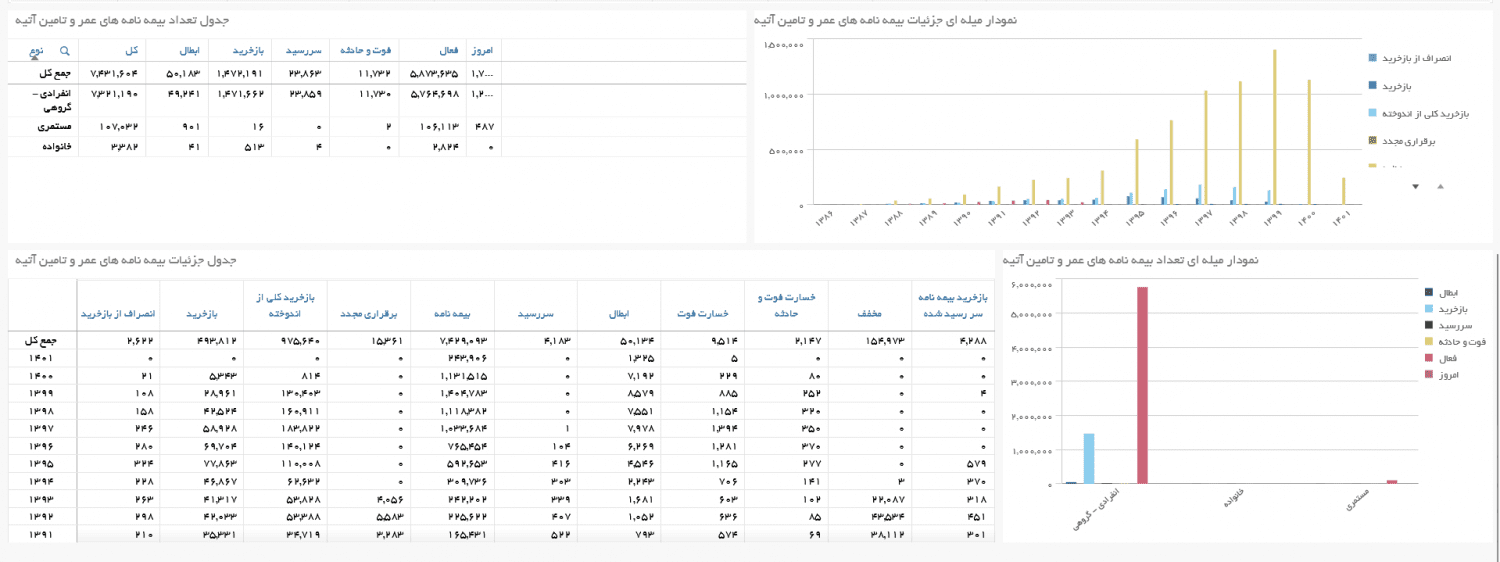The image size is (1500, 562).
Task: Select the مستمری row label in the count table
Action: 52,127
